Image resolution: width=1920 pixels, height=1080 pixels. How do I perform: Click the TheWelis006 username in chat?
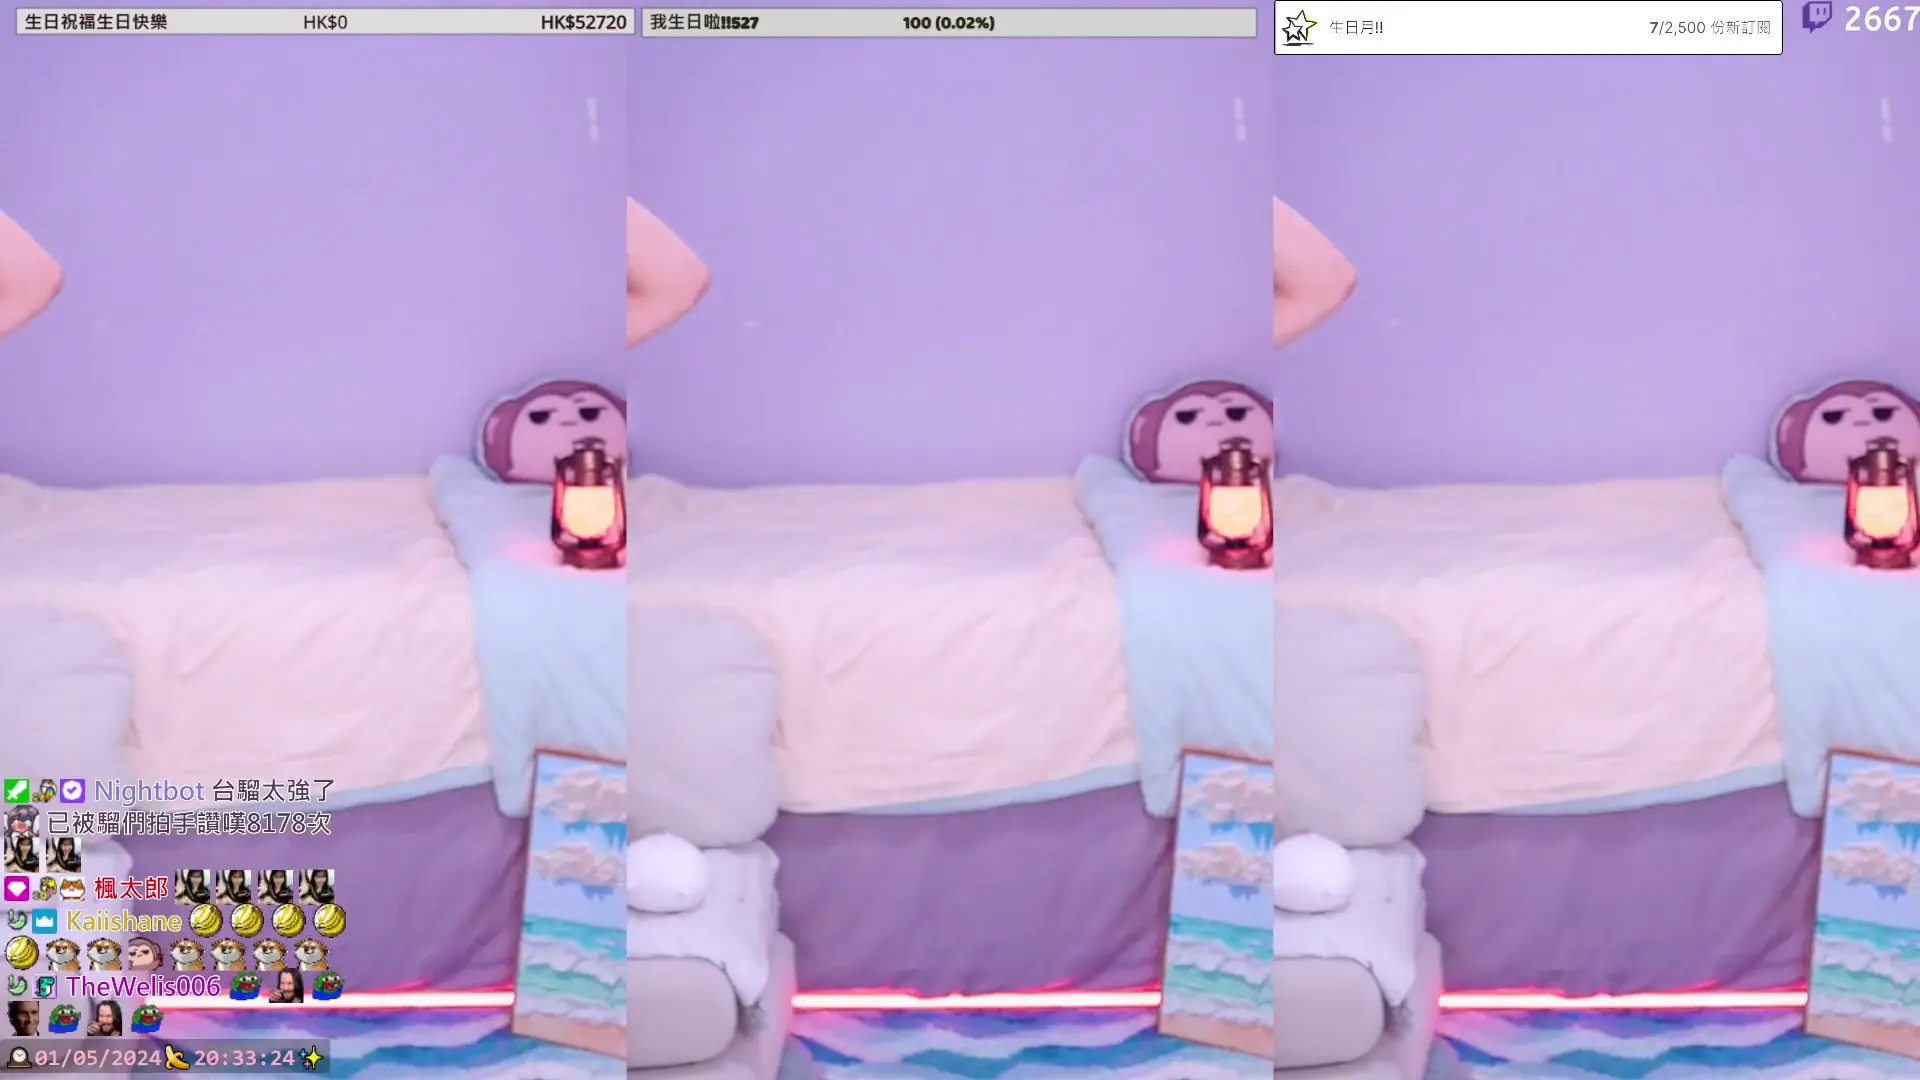click(x=143, y=987)
